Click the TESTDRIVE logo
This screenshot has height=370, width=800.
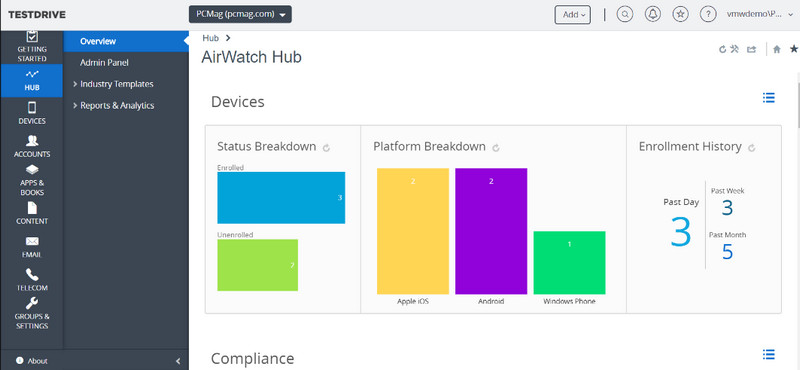coord(37,15)
